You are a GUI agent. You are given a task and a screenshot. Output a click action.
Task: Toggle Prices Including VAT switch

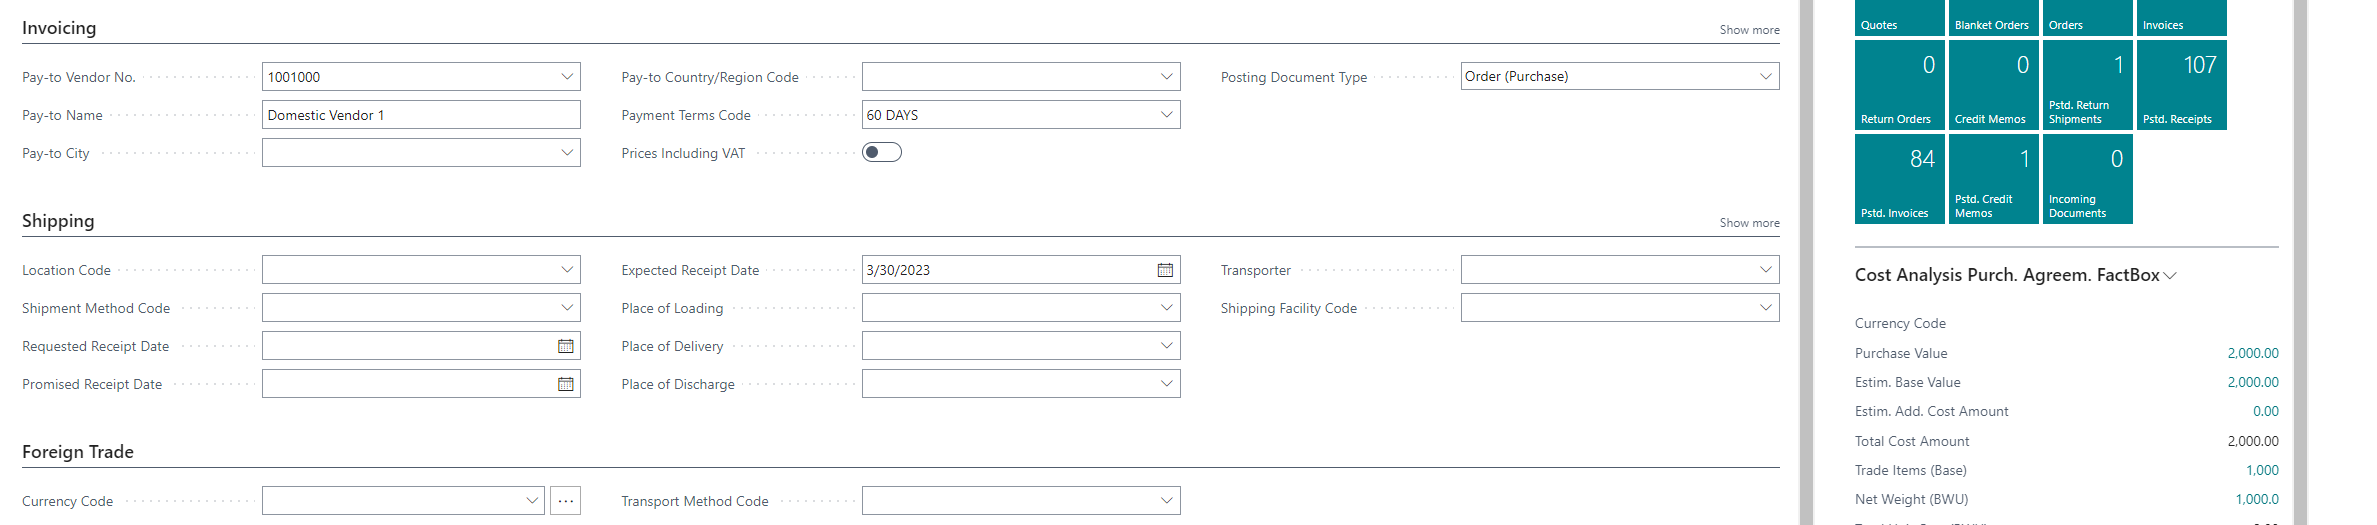(x=882, y=152)
